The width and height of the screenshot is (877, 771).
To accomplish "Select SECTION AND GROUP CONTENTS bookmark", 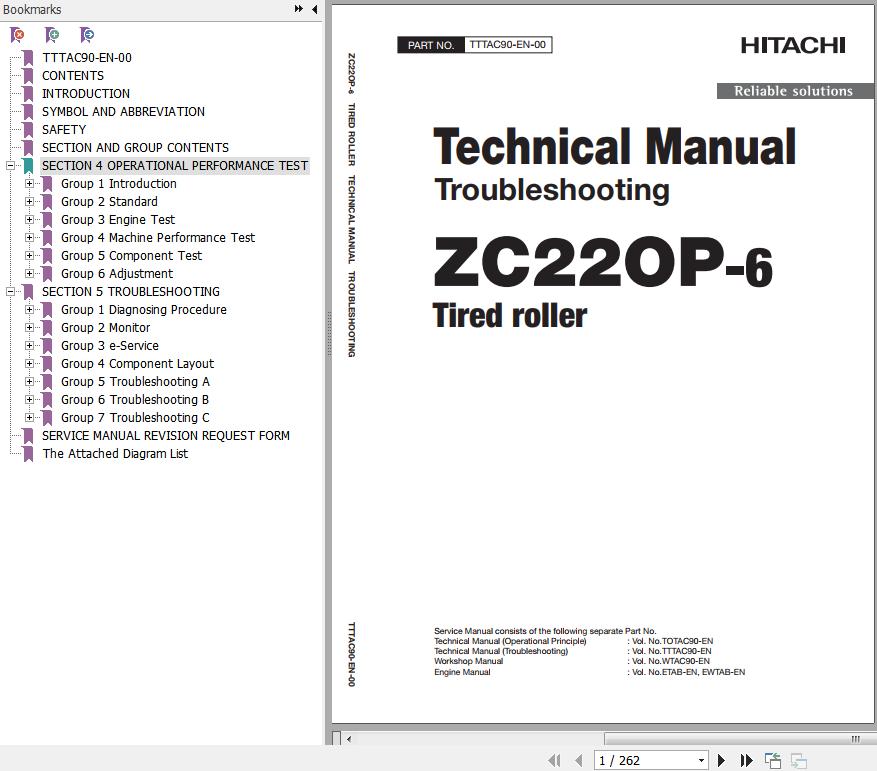I will tap(135, 148).
